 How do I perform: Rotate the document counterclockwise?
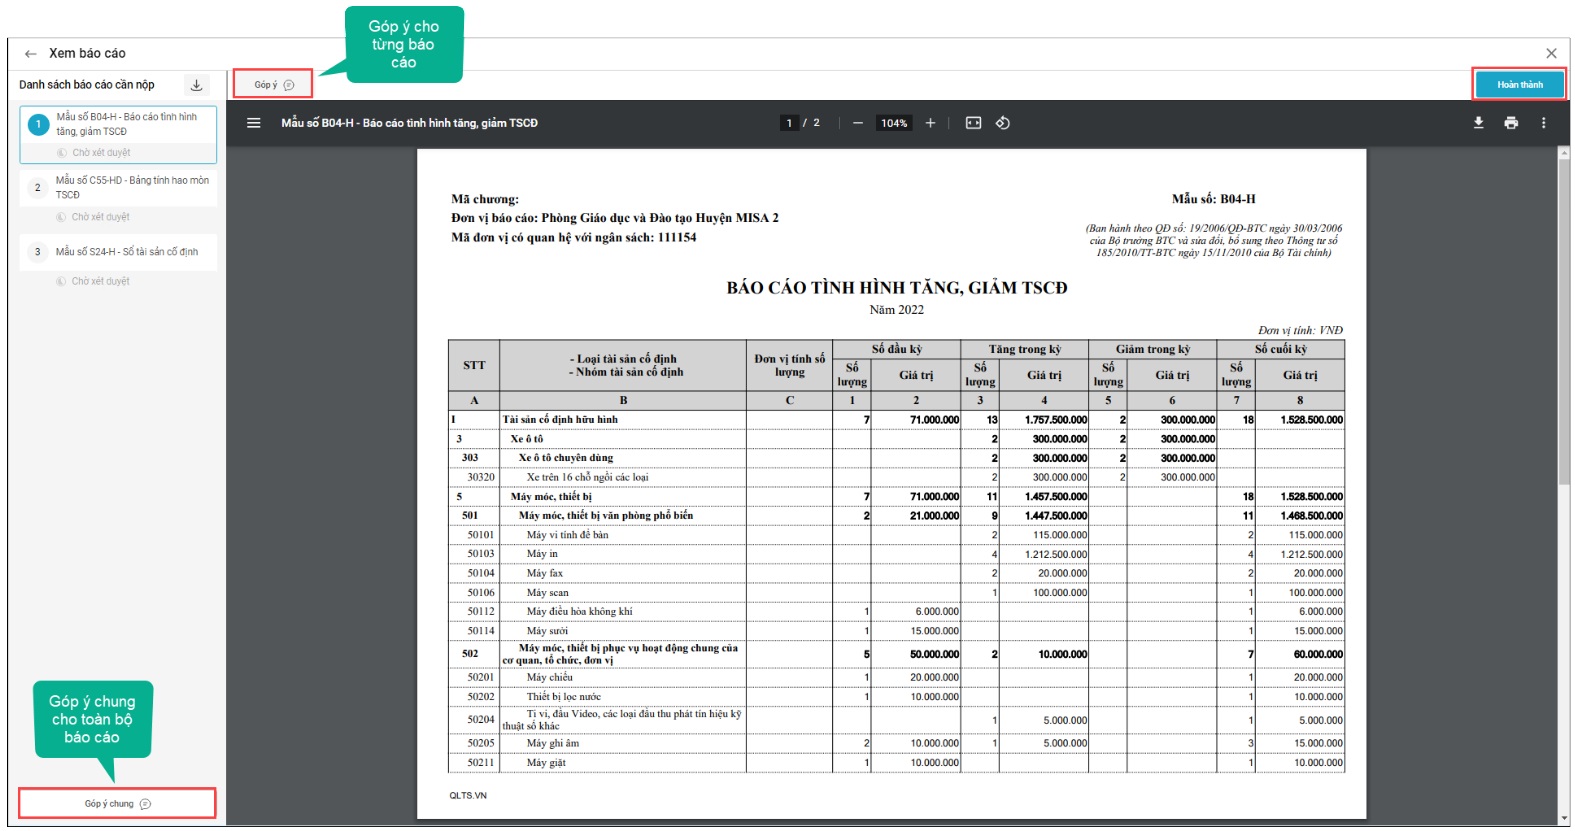coord(1003,123)
